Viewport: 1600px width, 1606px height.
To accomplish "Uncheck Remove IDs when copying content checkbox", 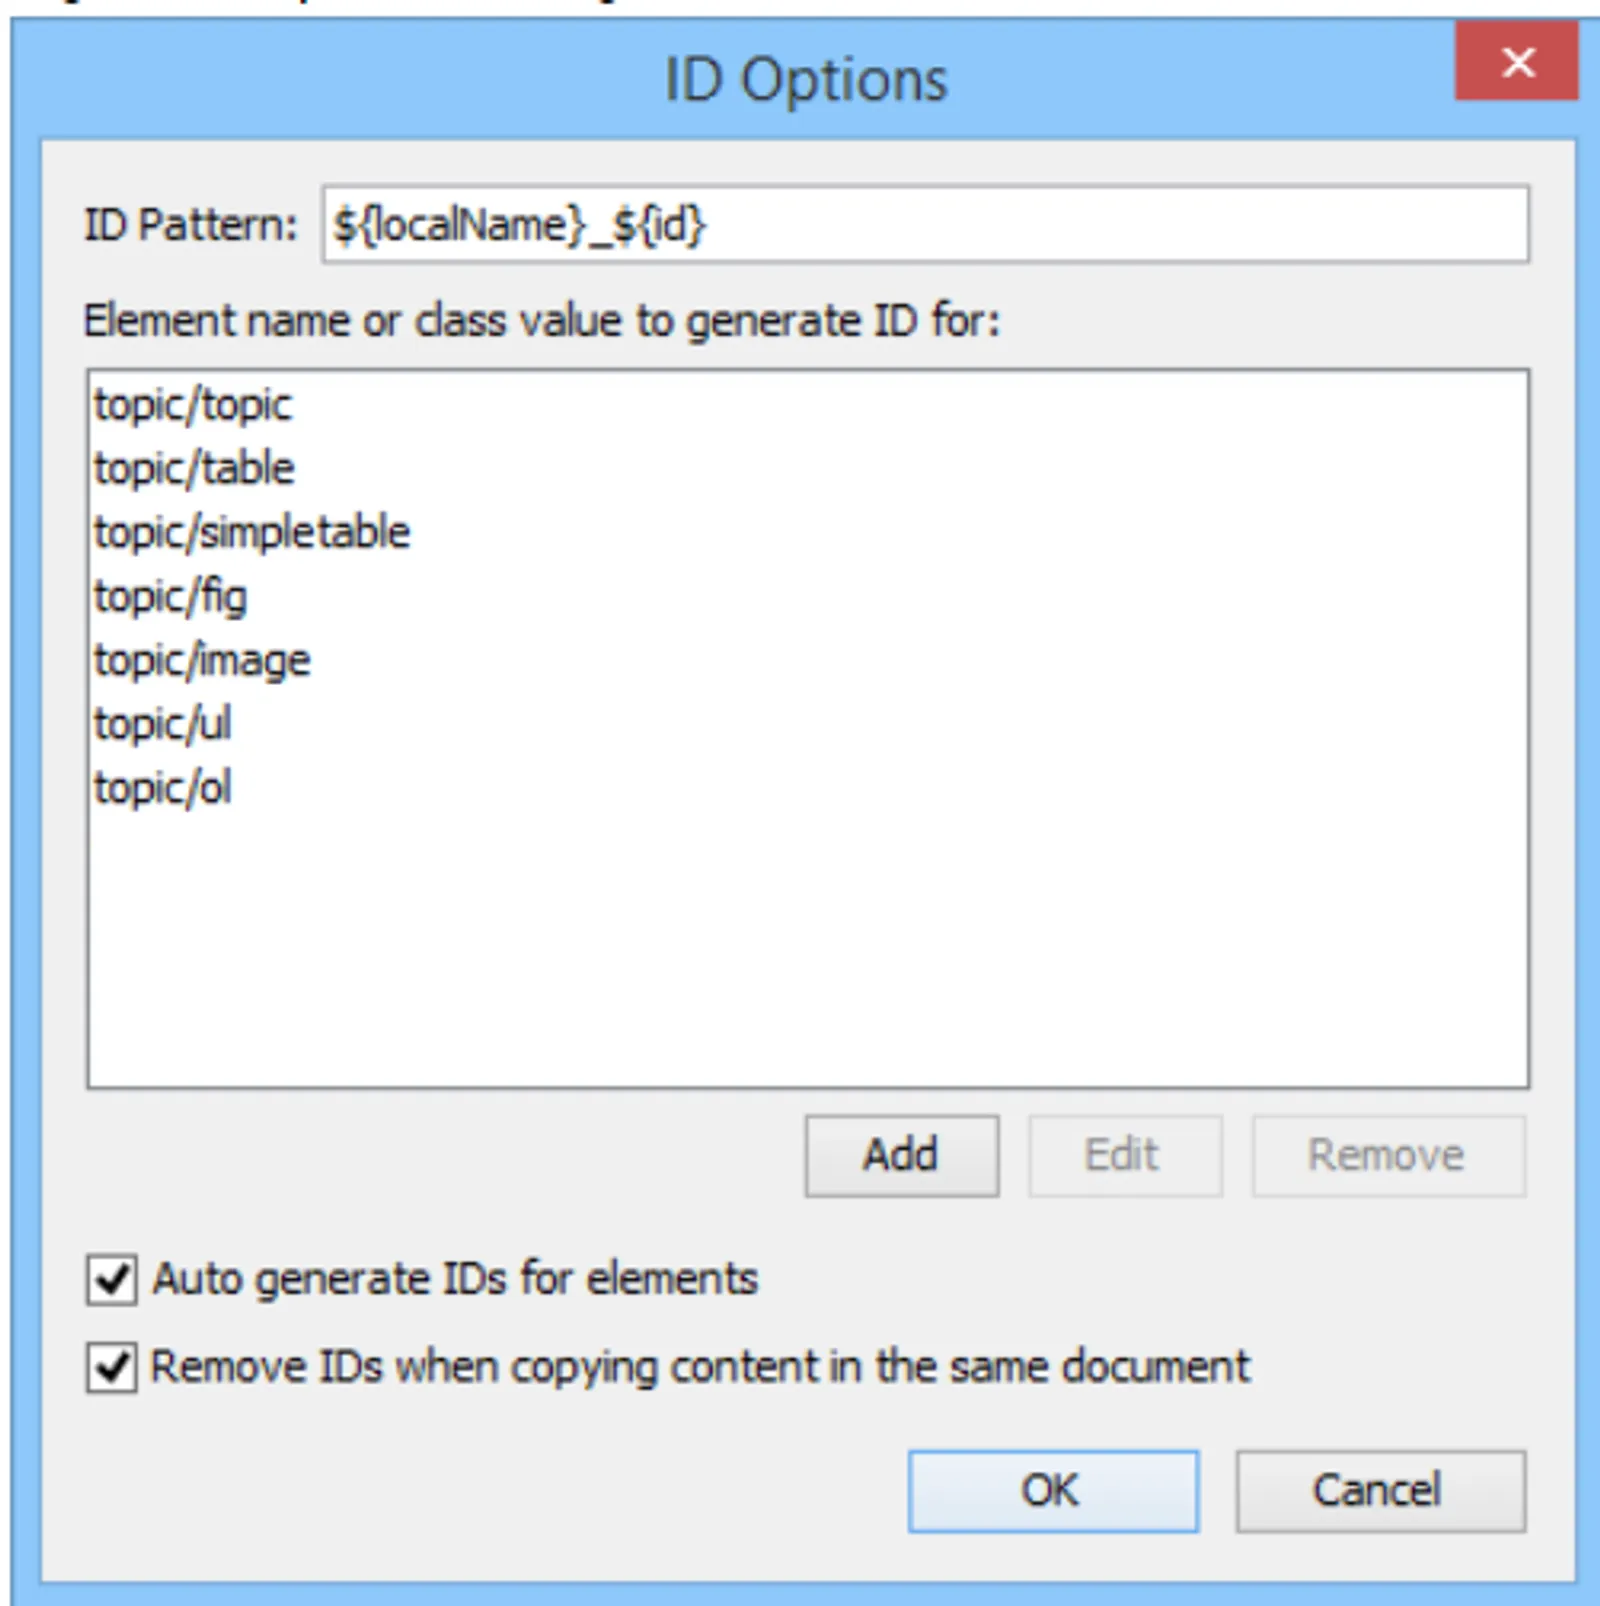I will [112, 1368].
